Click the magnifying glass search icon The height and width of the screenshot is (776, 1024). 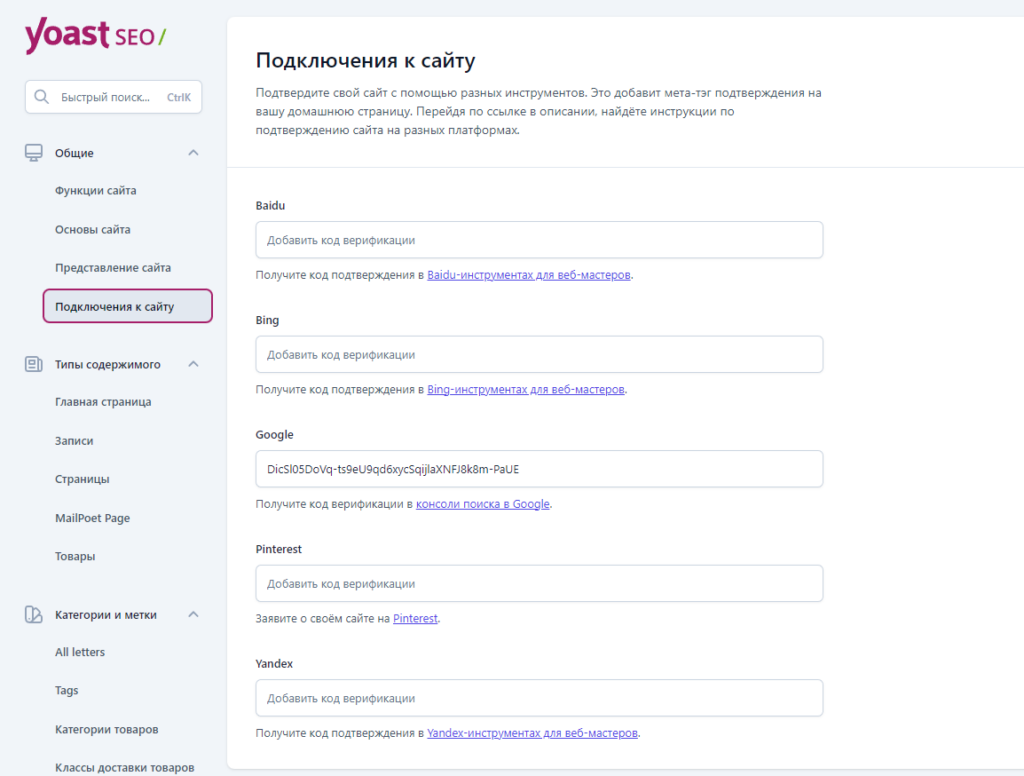pos(41,97)
